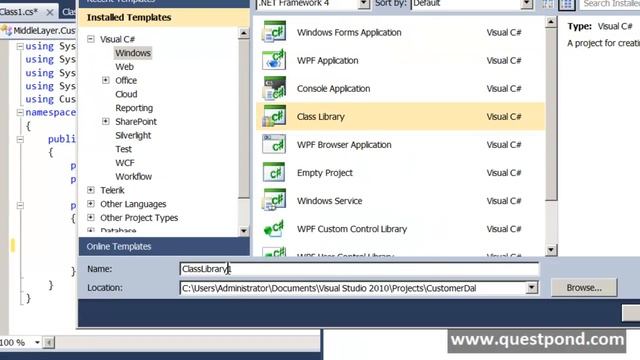The width and height of the screenshot is (640, 360).
Task: Click the WPF Application template icon
Action: 274,60
